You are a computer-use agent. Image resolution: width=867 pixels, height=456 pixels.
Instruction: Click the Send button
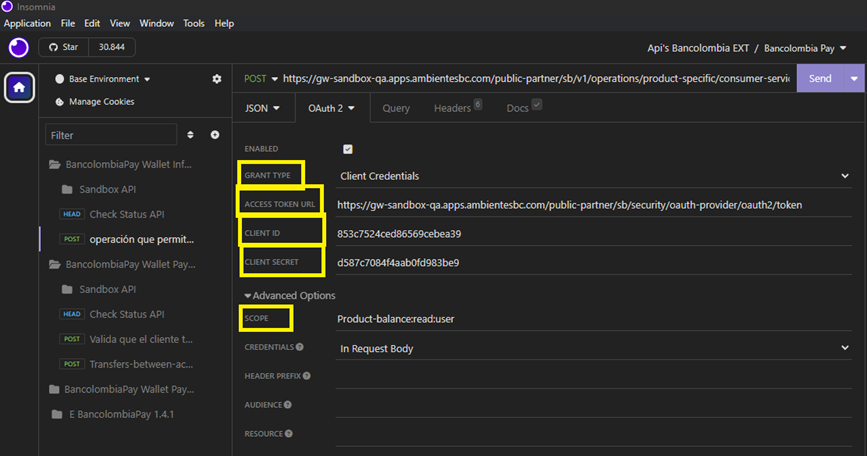[820, 78]
